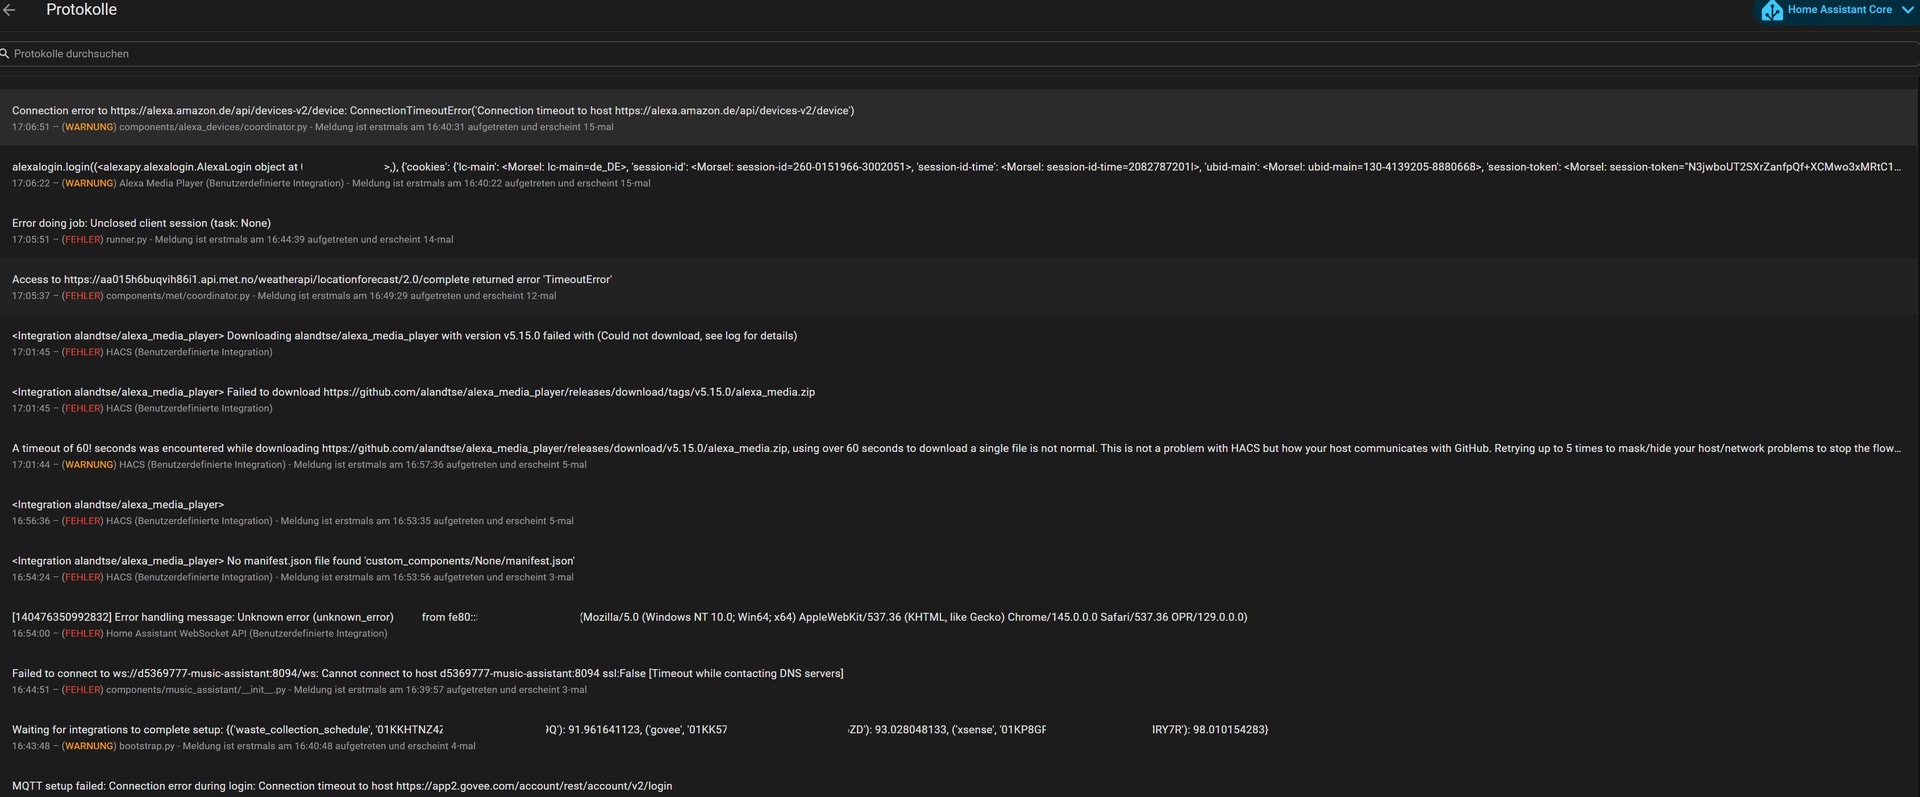Select the Unclosed client session error
This screenshot has width=1920, height=797.
click(141, 230)
